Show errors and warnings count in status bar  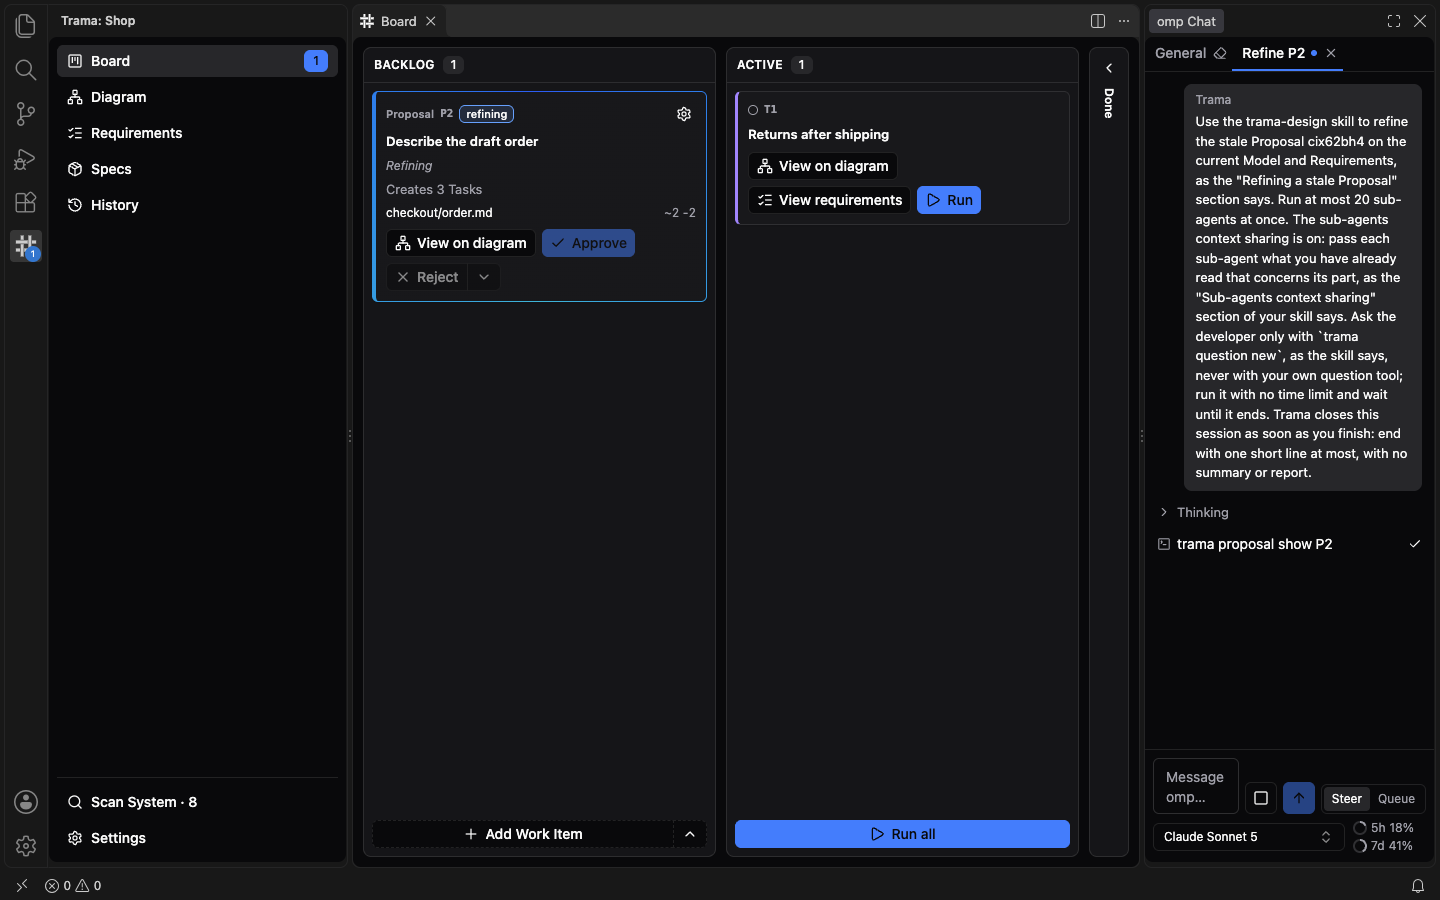pyautogui.click(x=73, y=885)
